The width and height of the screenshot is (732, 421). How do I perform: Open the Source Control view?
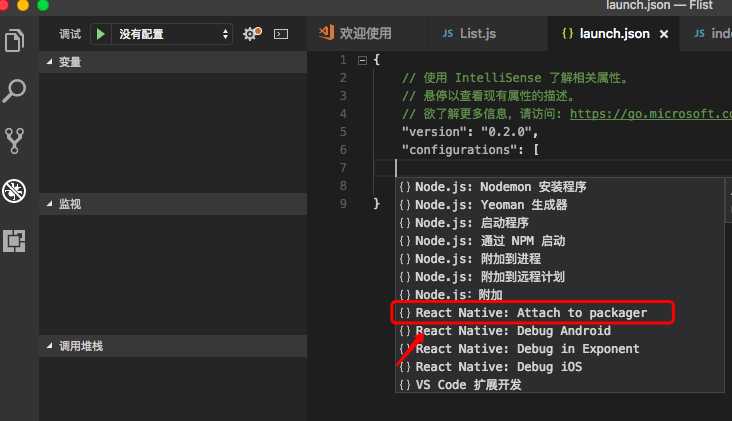click(14, 140)
